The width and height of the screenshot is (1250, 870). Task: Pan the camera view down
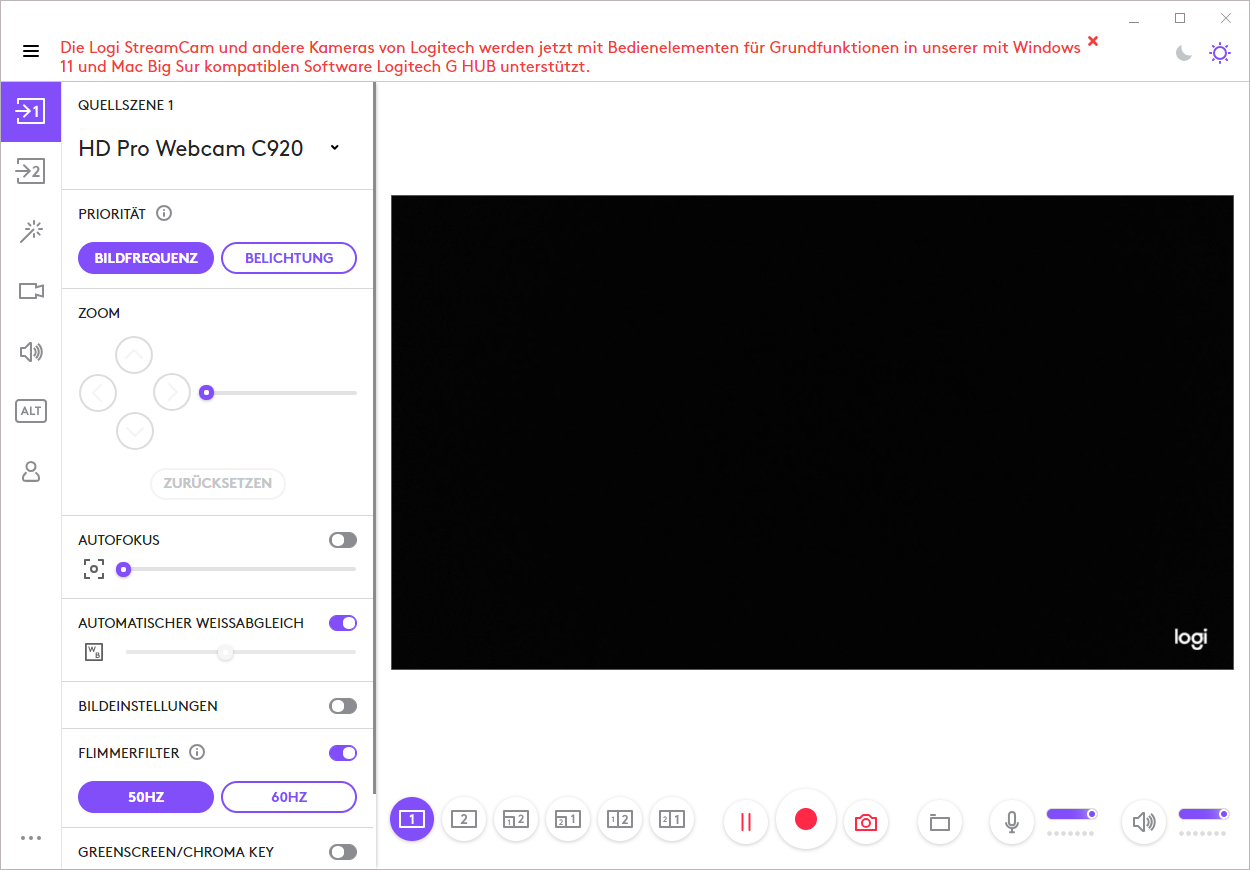[134, 431]
